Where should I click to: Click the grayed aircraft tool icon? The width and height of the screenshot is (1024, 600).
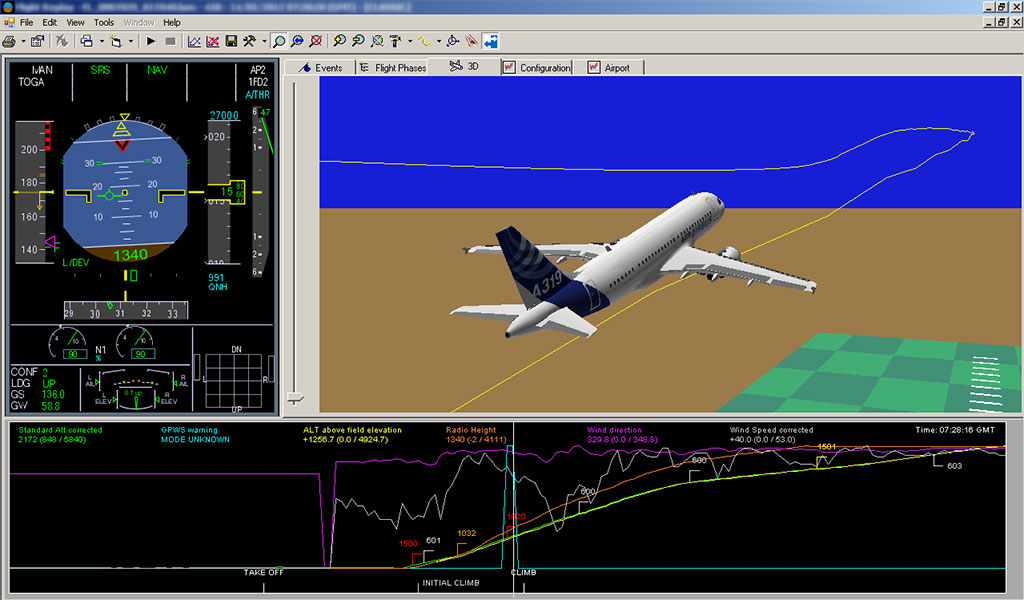click(x=62, y=42)
